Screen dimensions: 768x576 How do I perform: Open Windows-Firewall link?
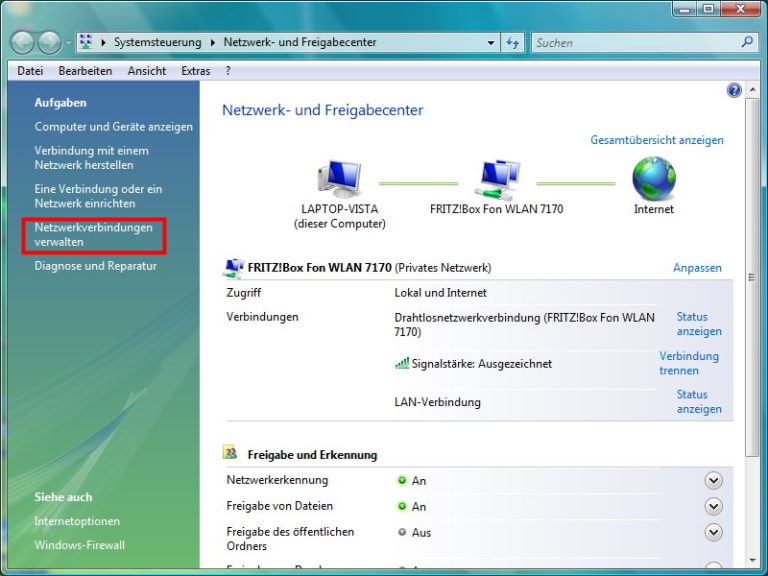point(79,545)
